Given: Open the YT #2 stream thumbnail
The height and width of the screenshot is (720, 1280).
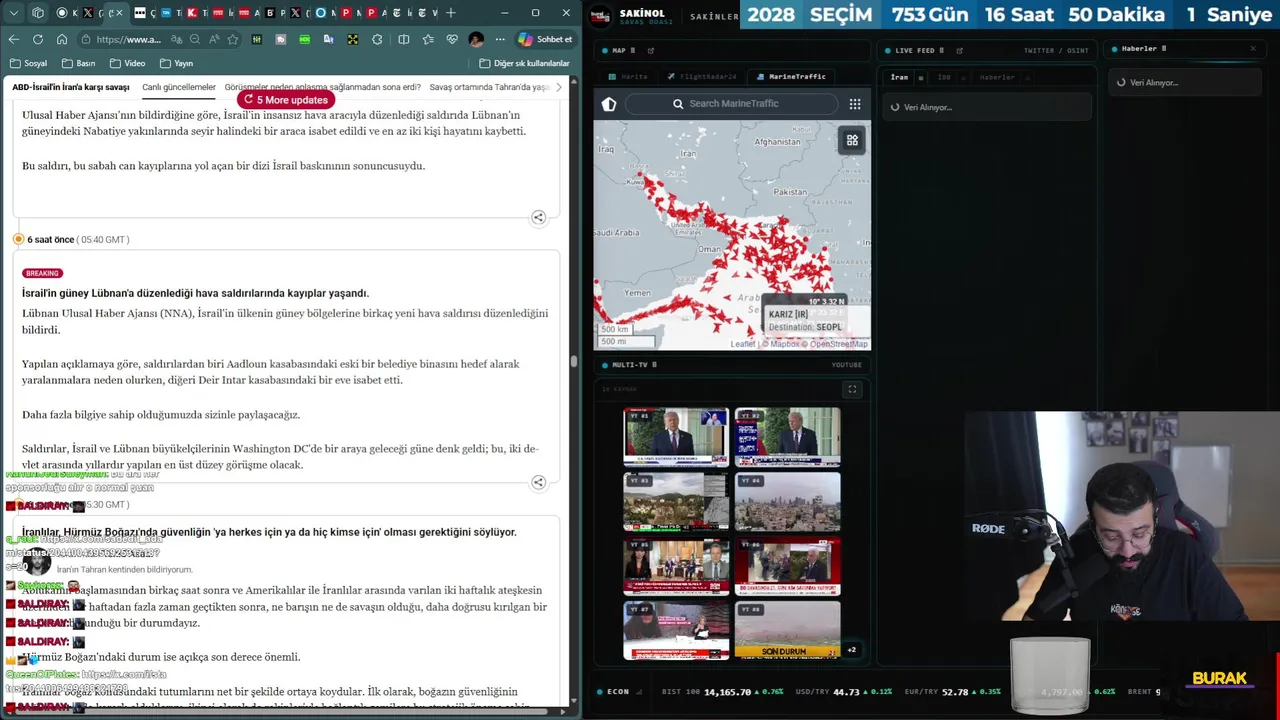Looking at the screenshot, I should 787,436.
